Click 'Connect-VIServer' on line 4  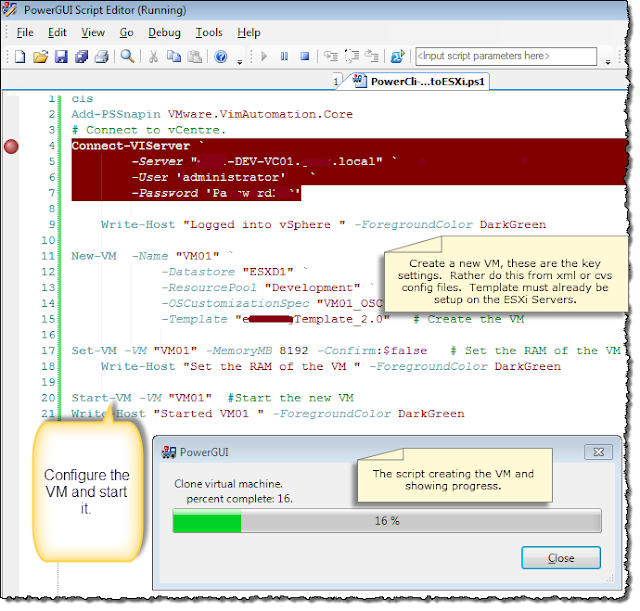coord(131,146)
